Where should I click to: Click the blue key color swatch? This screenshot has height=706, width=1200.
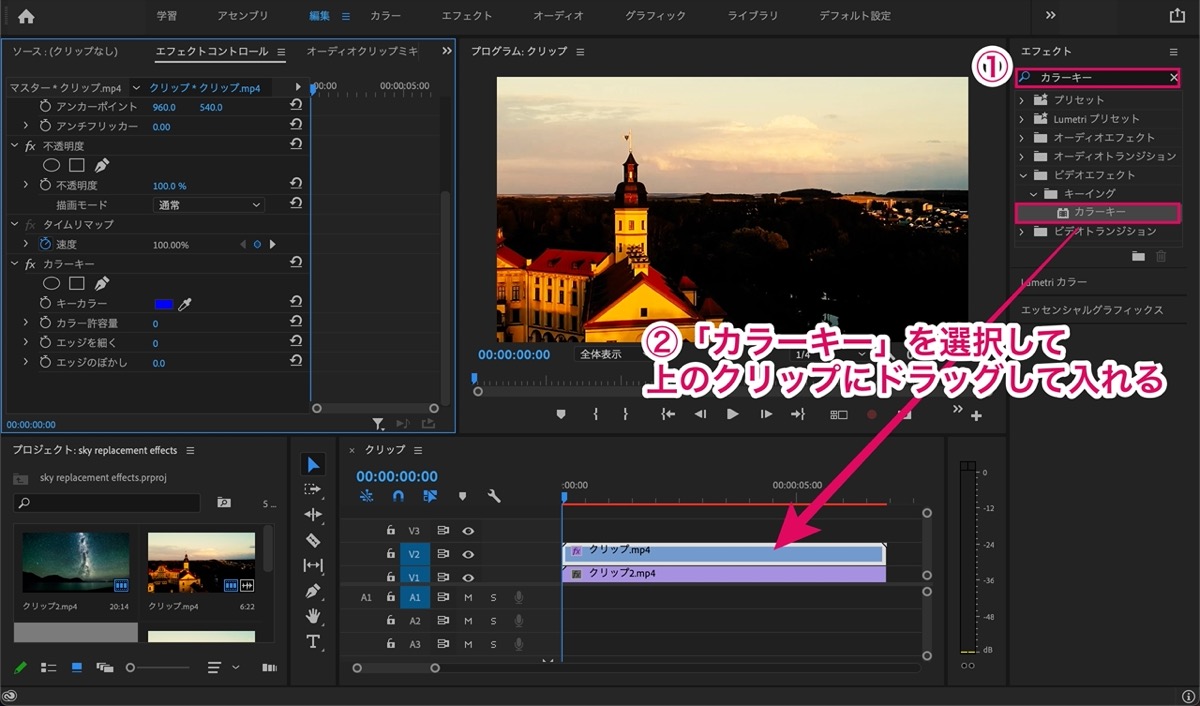pyautogui.click(x=163, y=303)
